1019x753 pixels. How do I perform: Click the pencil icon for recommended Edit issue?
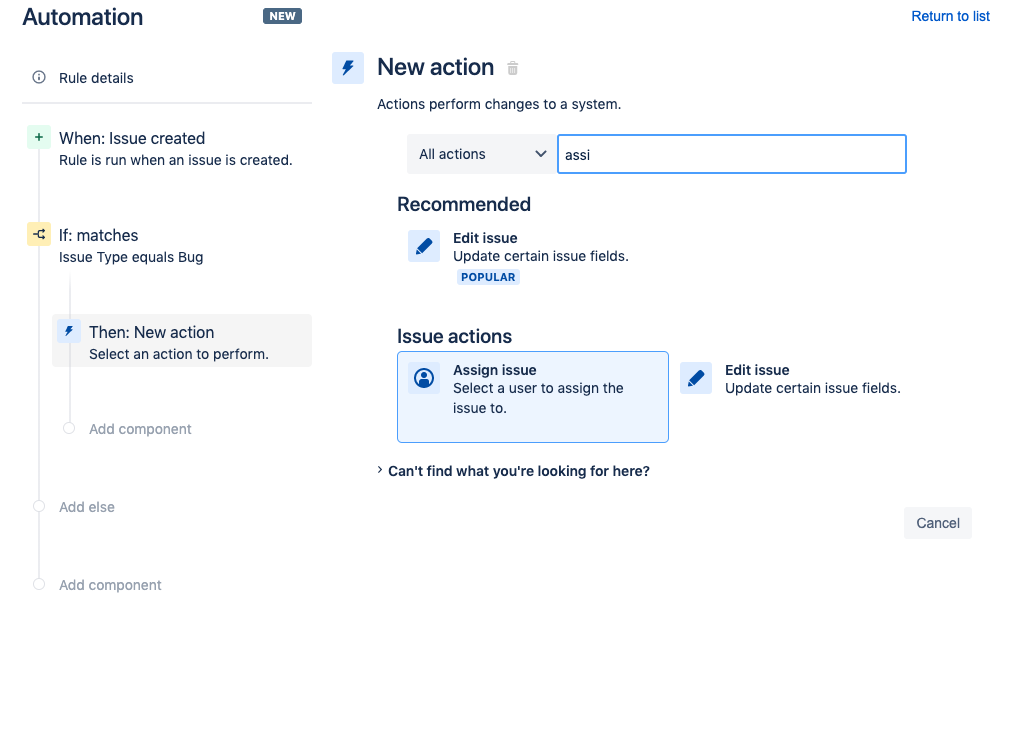coord(423,245)
